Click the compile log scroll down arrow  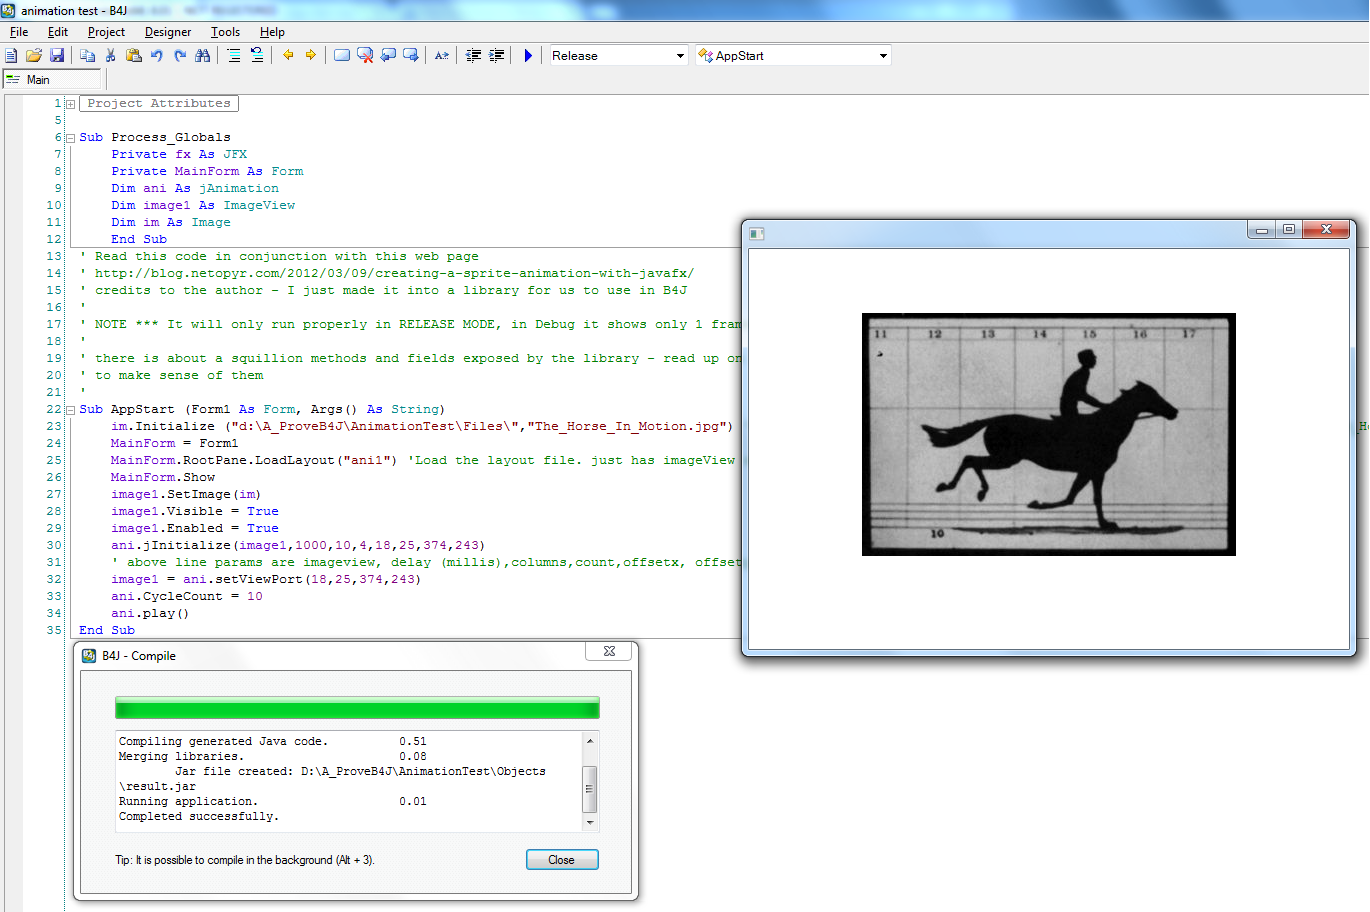(x=590, y=823)
